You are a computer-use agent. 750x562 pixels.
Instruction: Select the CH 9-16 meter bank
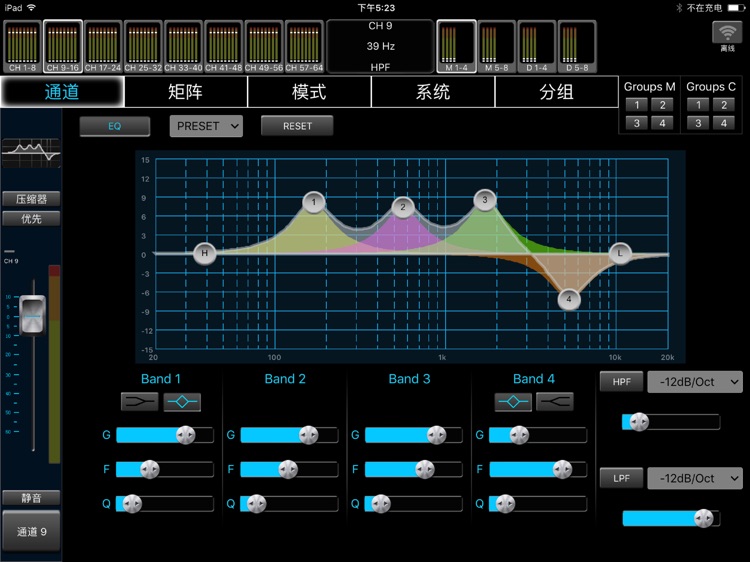[x=63, y=46]
